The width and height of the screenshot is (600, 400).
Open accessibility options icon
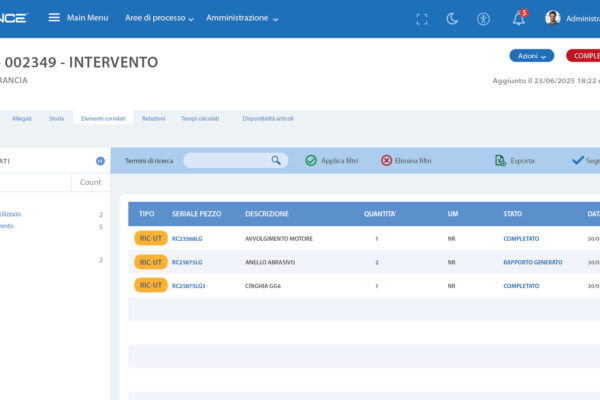pos(483,19)
